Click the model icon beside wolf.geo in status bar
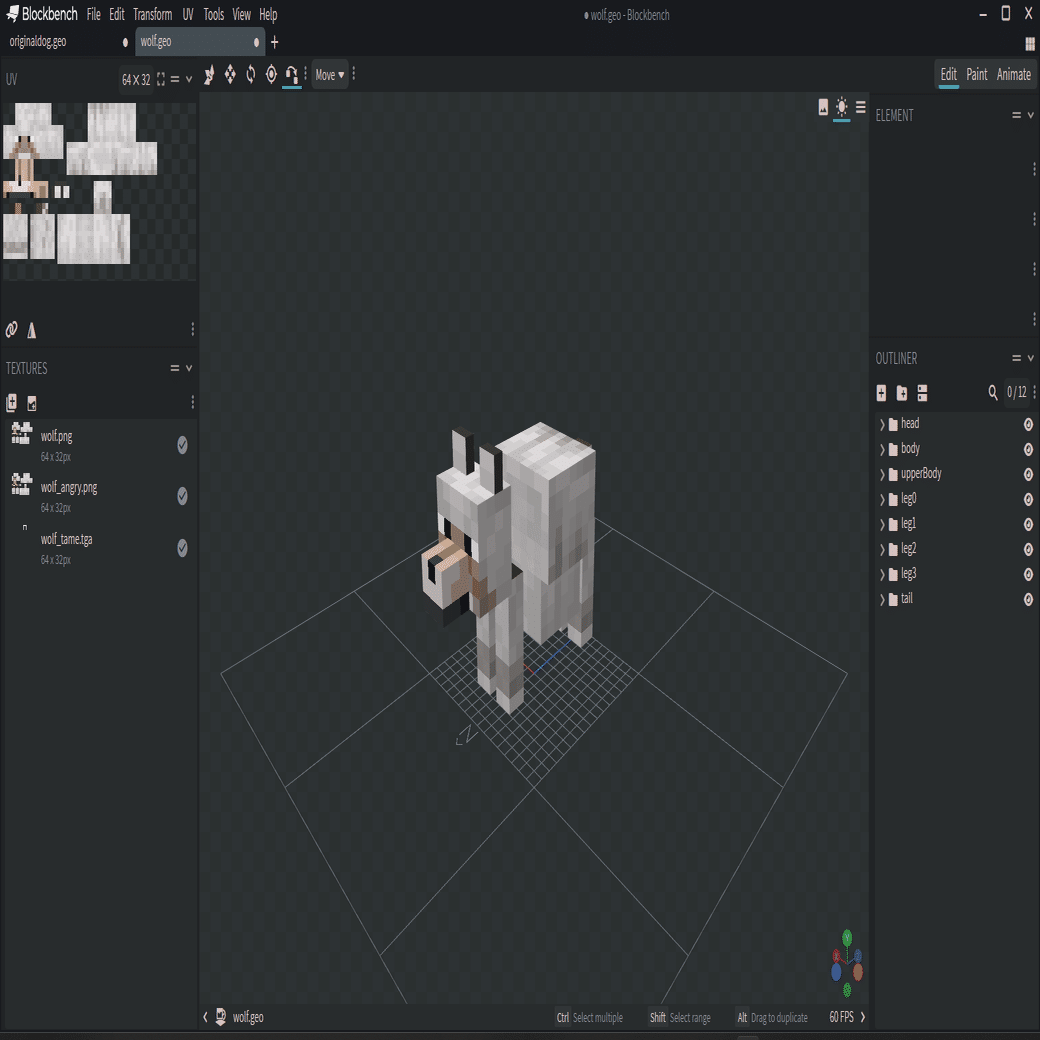Image resolution: width=1040 pixels, height=1040 pixels. click(221, 1017)
